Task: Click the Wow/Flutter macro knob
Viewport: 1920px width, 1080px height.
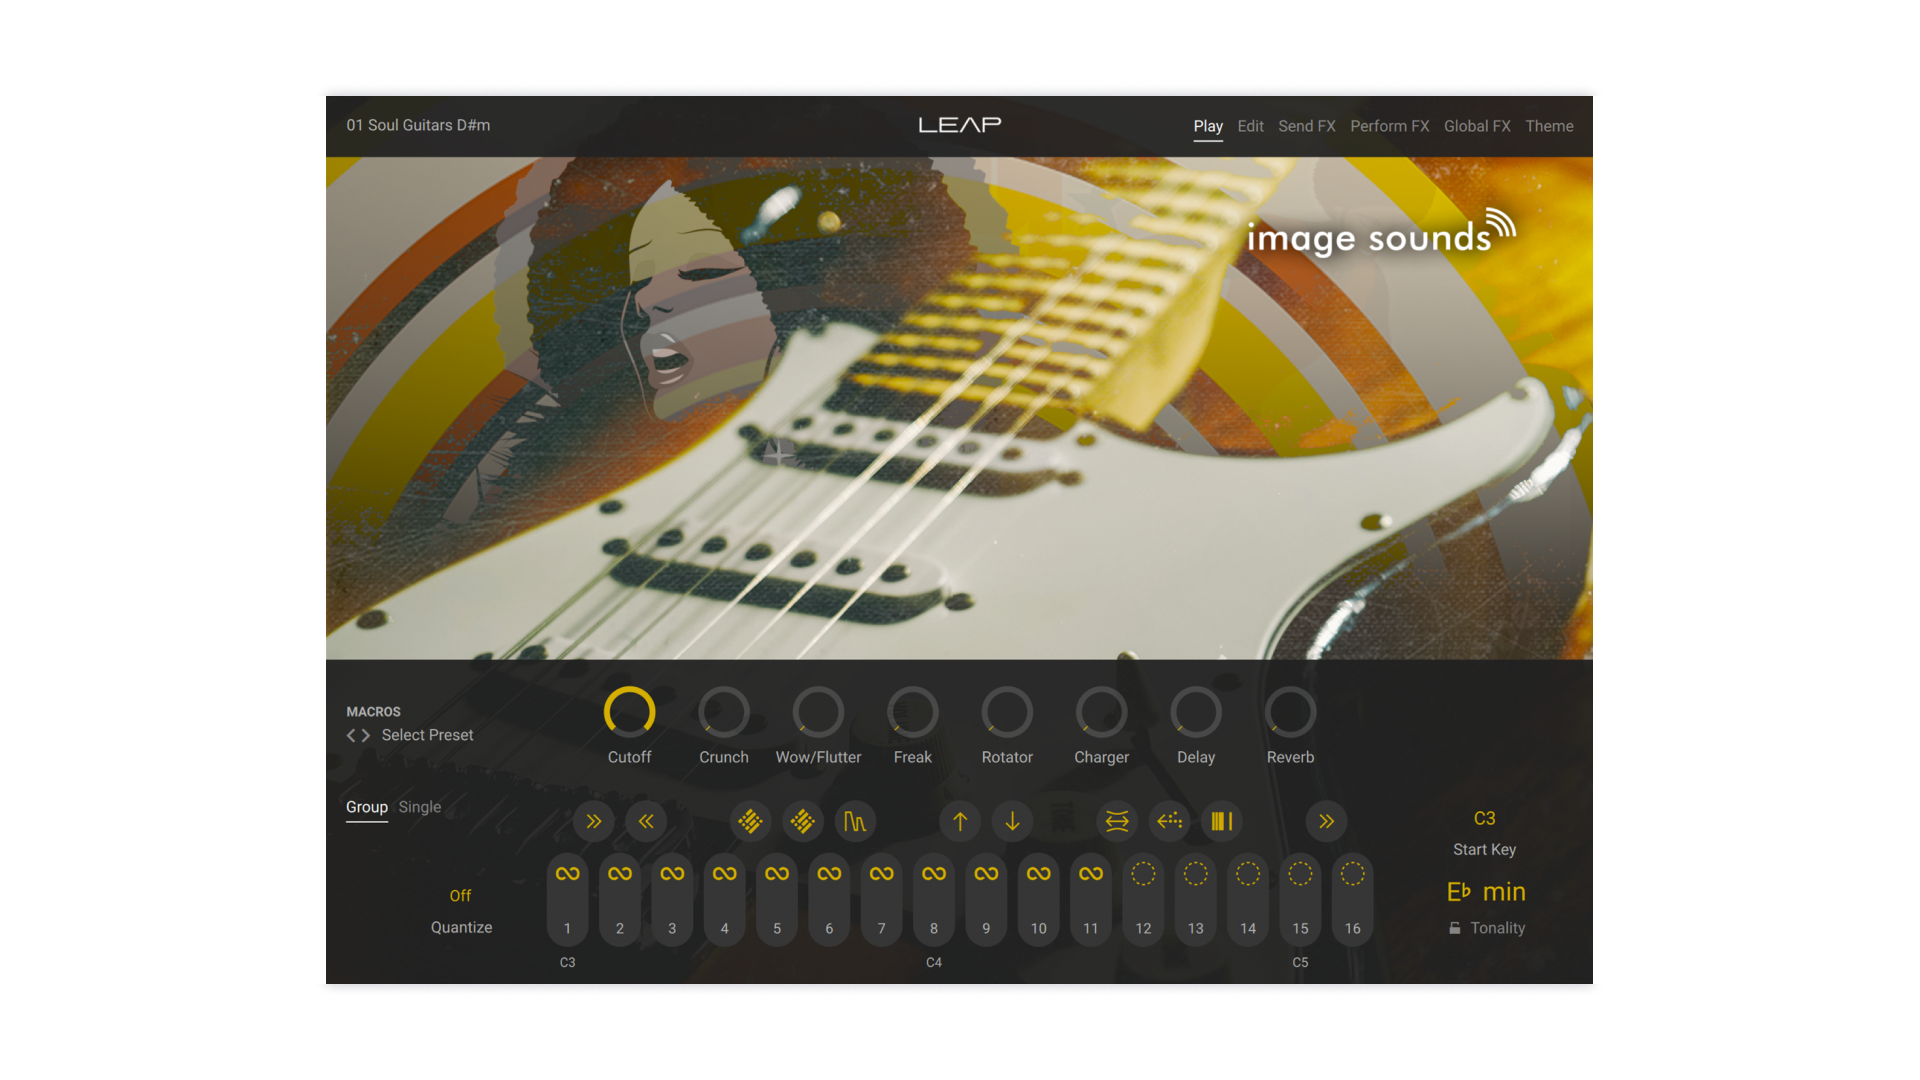Action: pyautogui.click(x=818, y=713)
